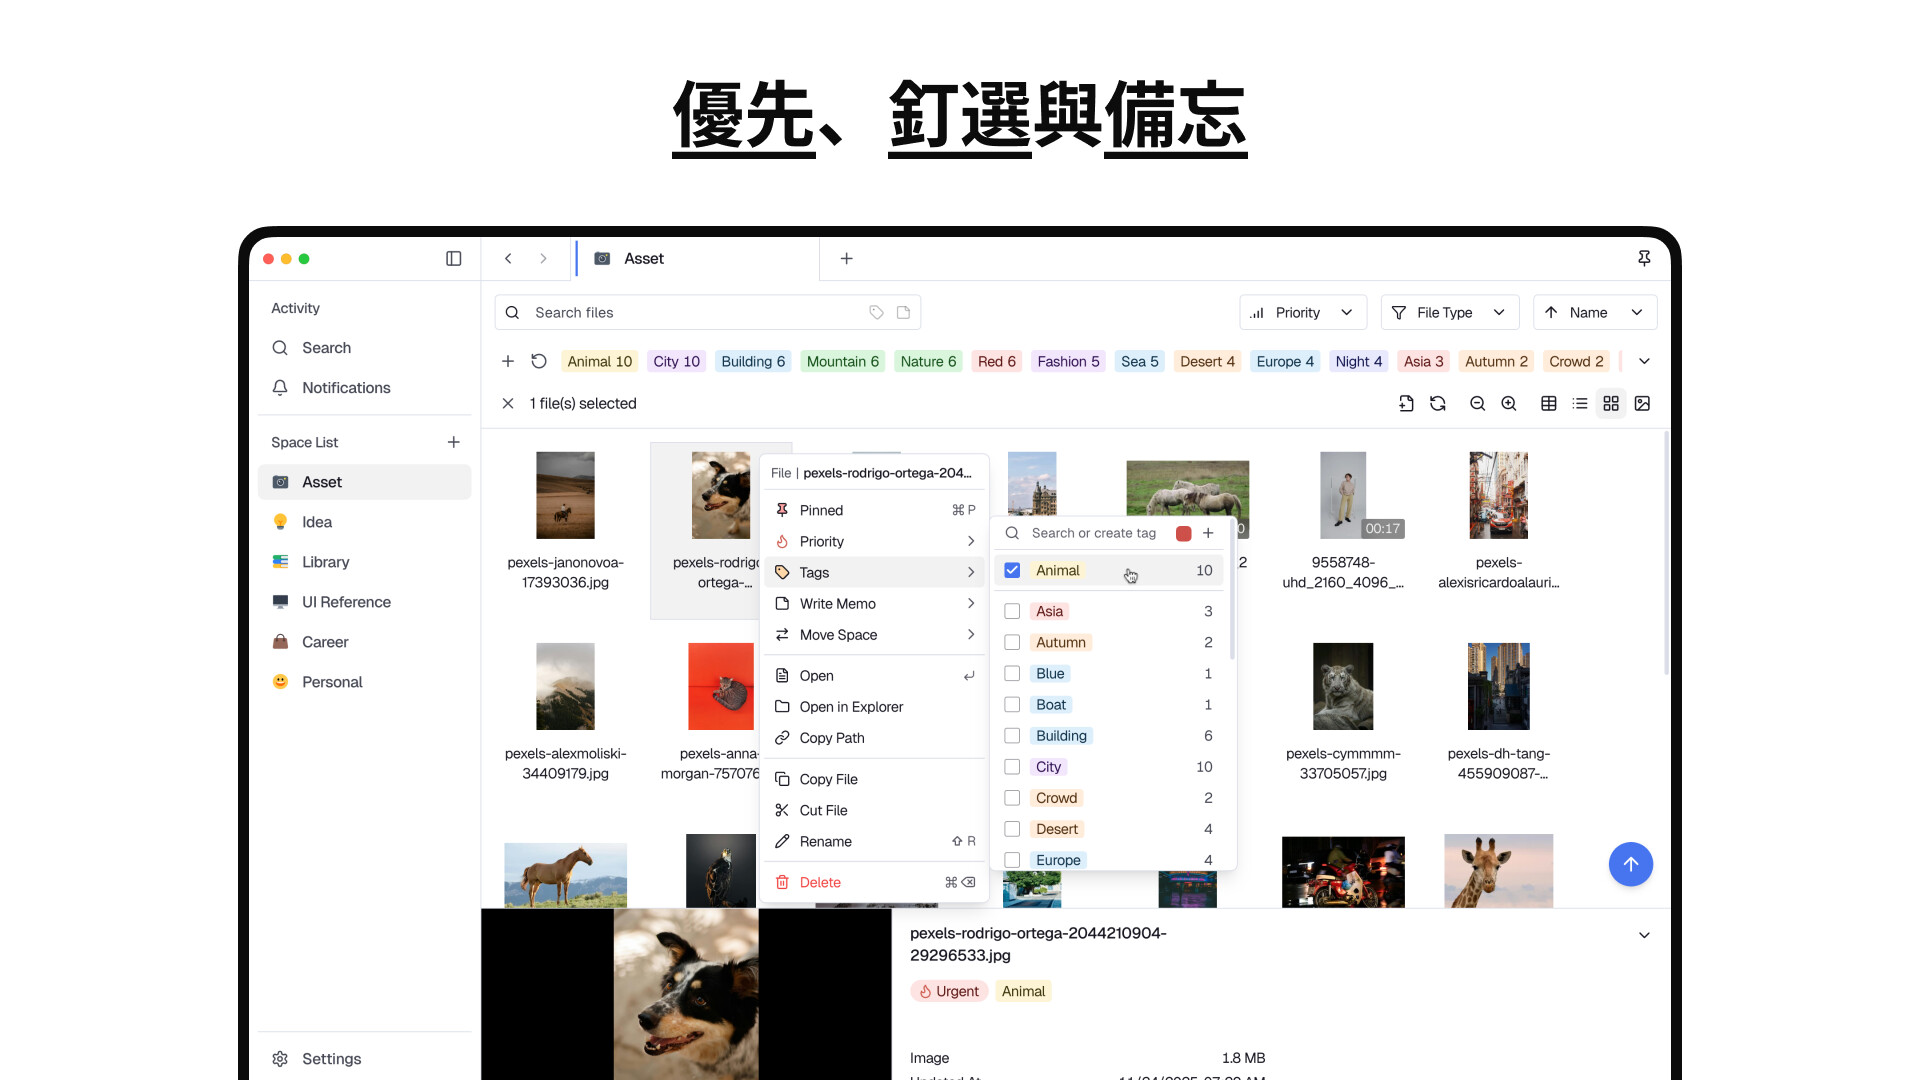Switch to table view icon
Viewport: 1920px width, 1080px height.
point(1548,404)
